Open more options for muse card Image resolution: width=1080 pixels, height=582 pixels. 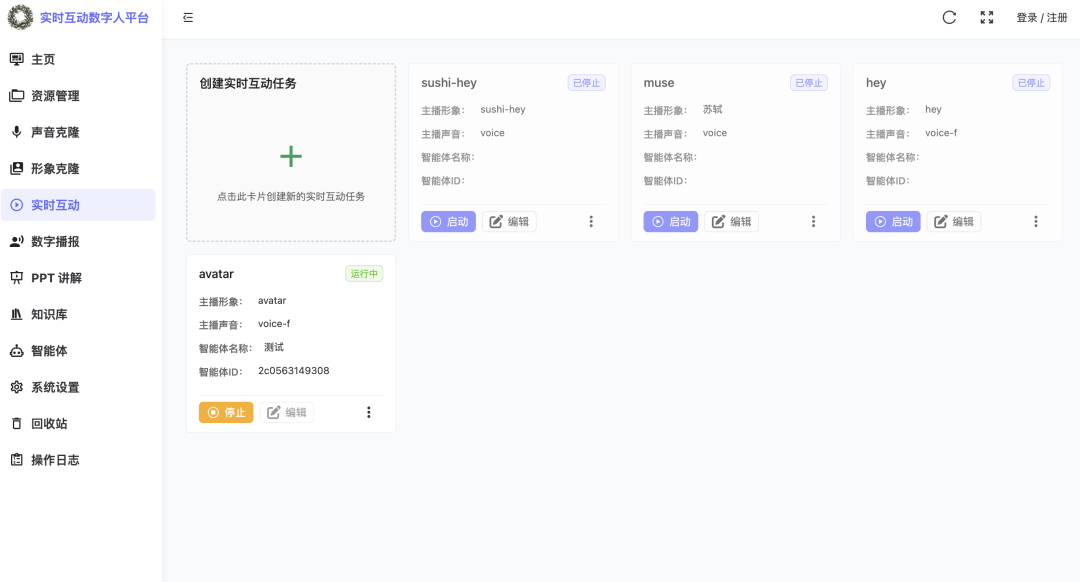pyautogui.click(x=813, y=222)
